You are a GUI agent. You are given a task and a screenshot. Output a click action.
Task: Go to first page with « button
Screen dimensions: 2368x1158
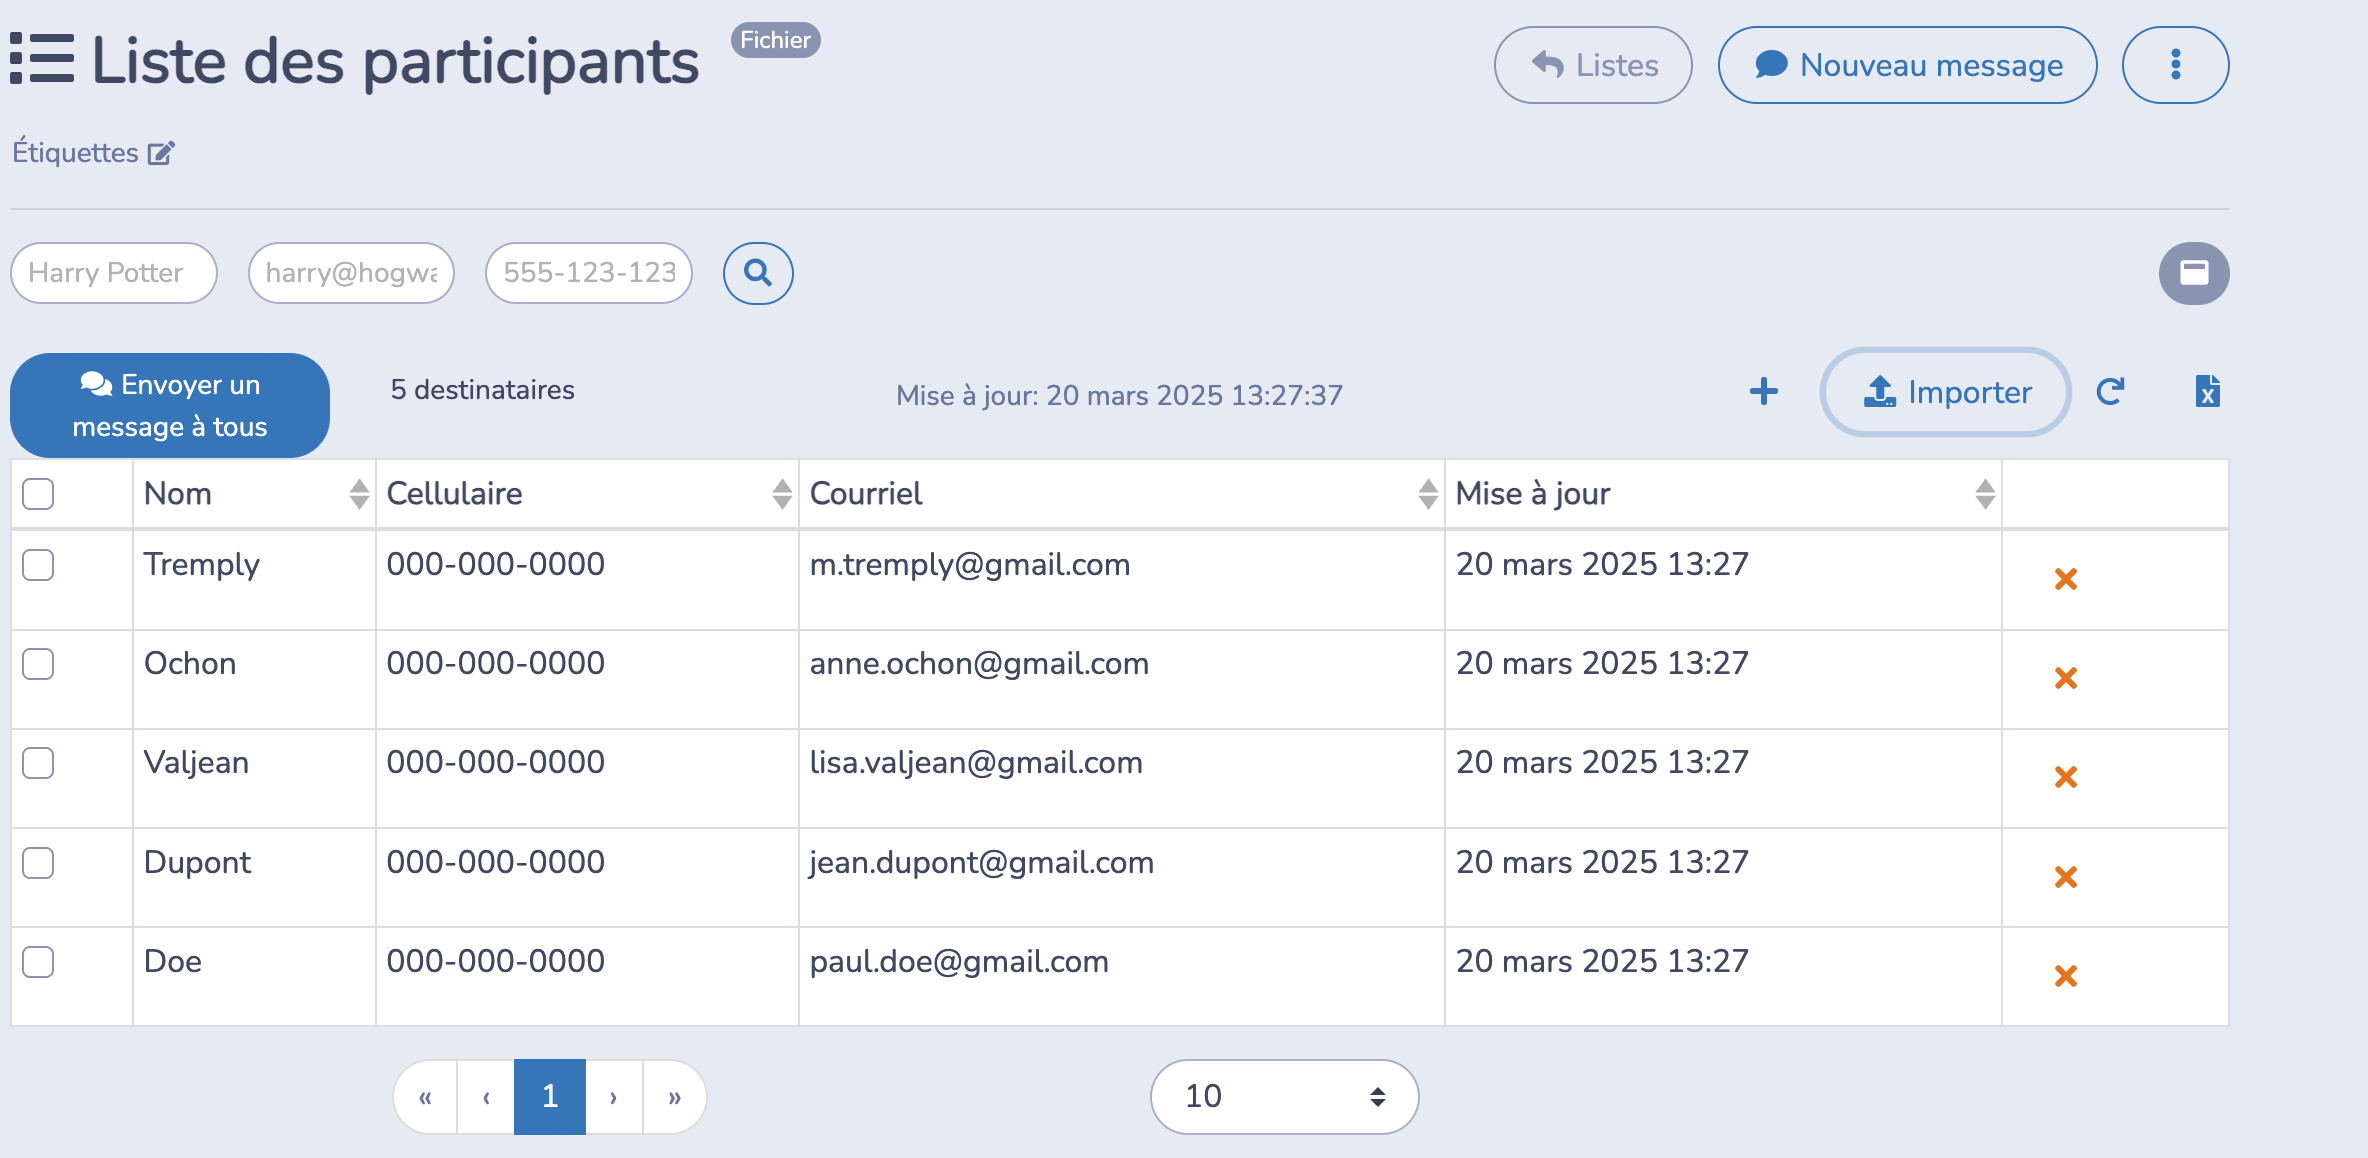(425, 1097)
